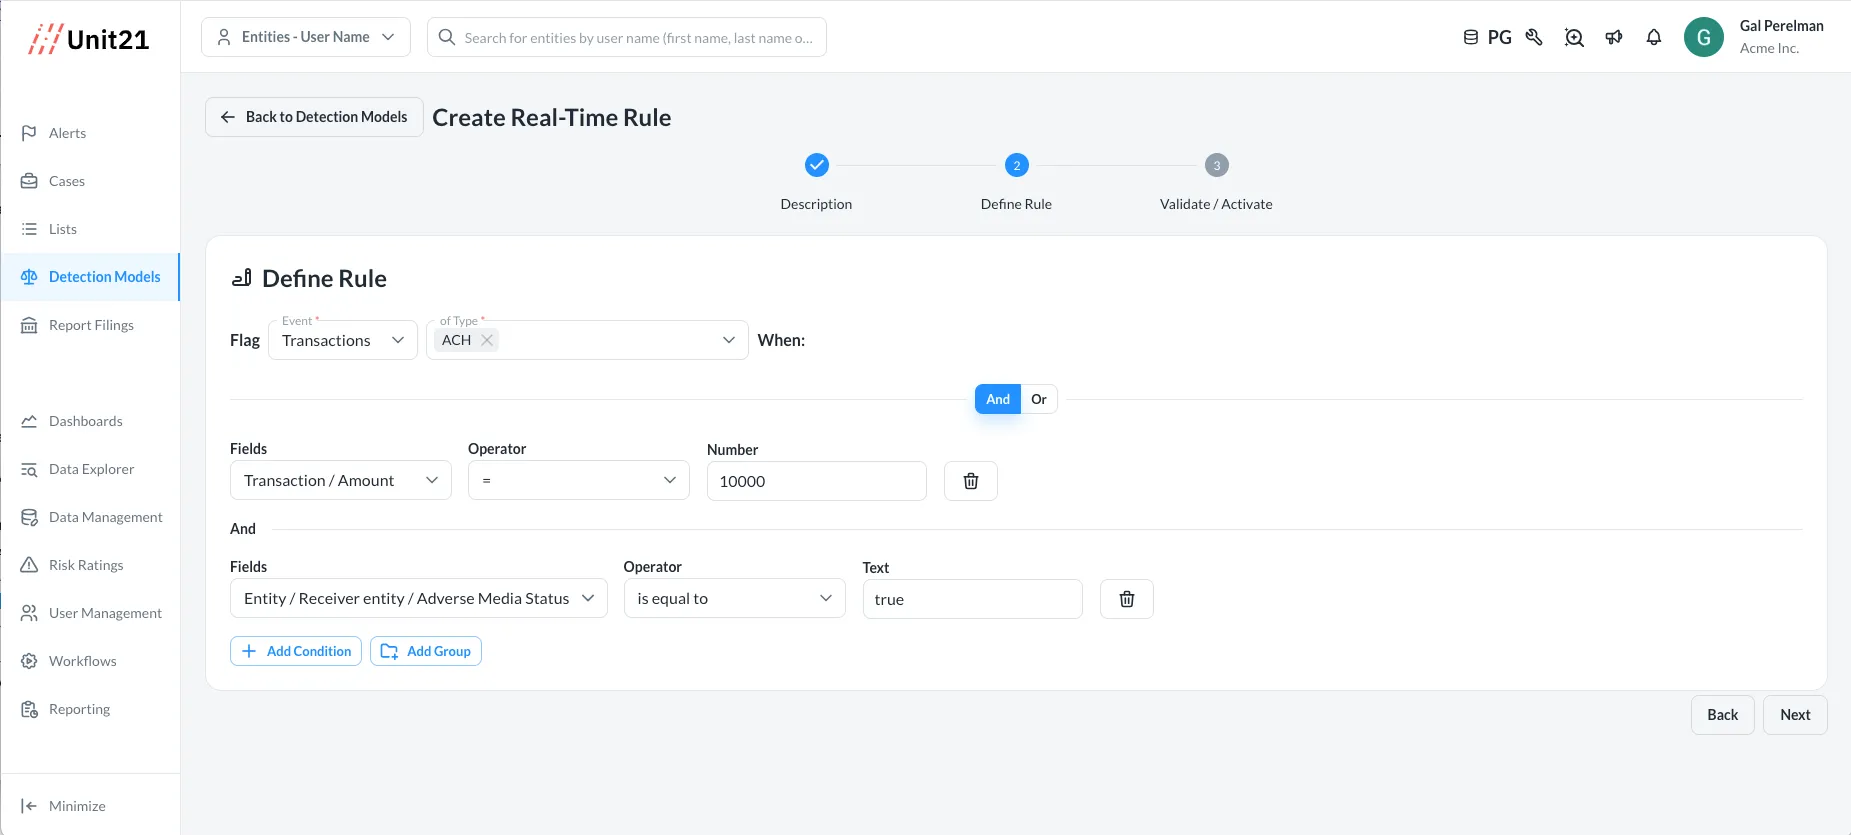Click the Risk Ratings warning icon
The image size is (1851, 835).
29,565
